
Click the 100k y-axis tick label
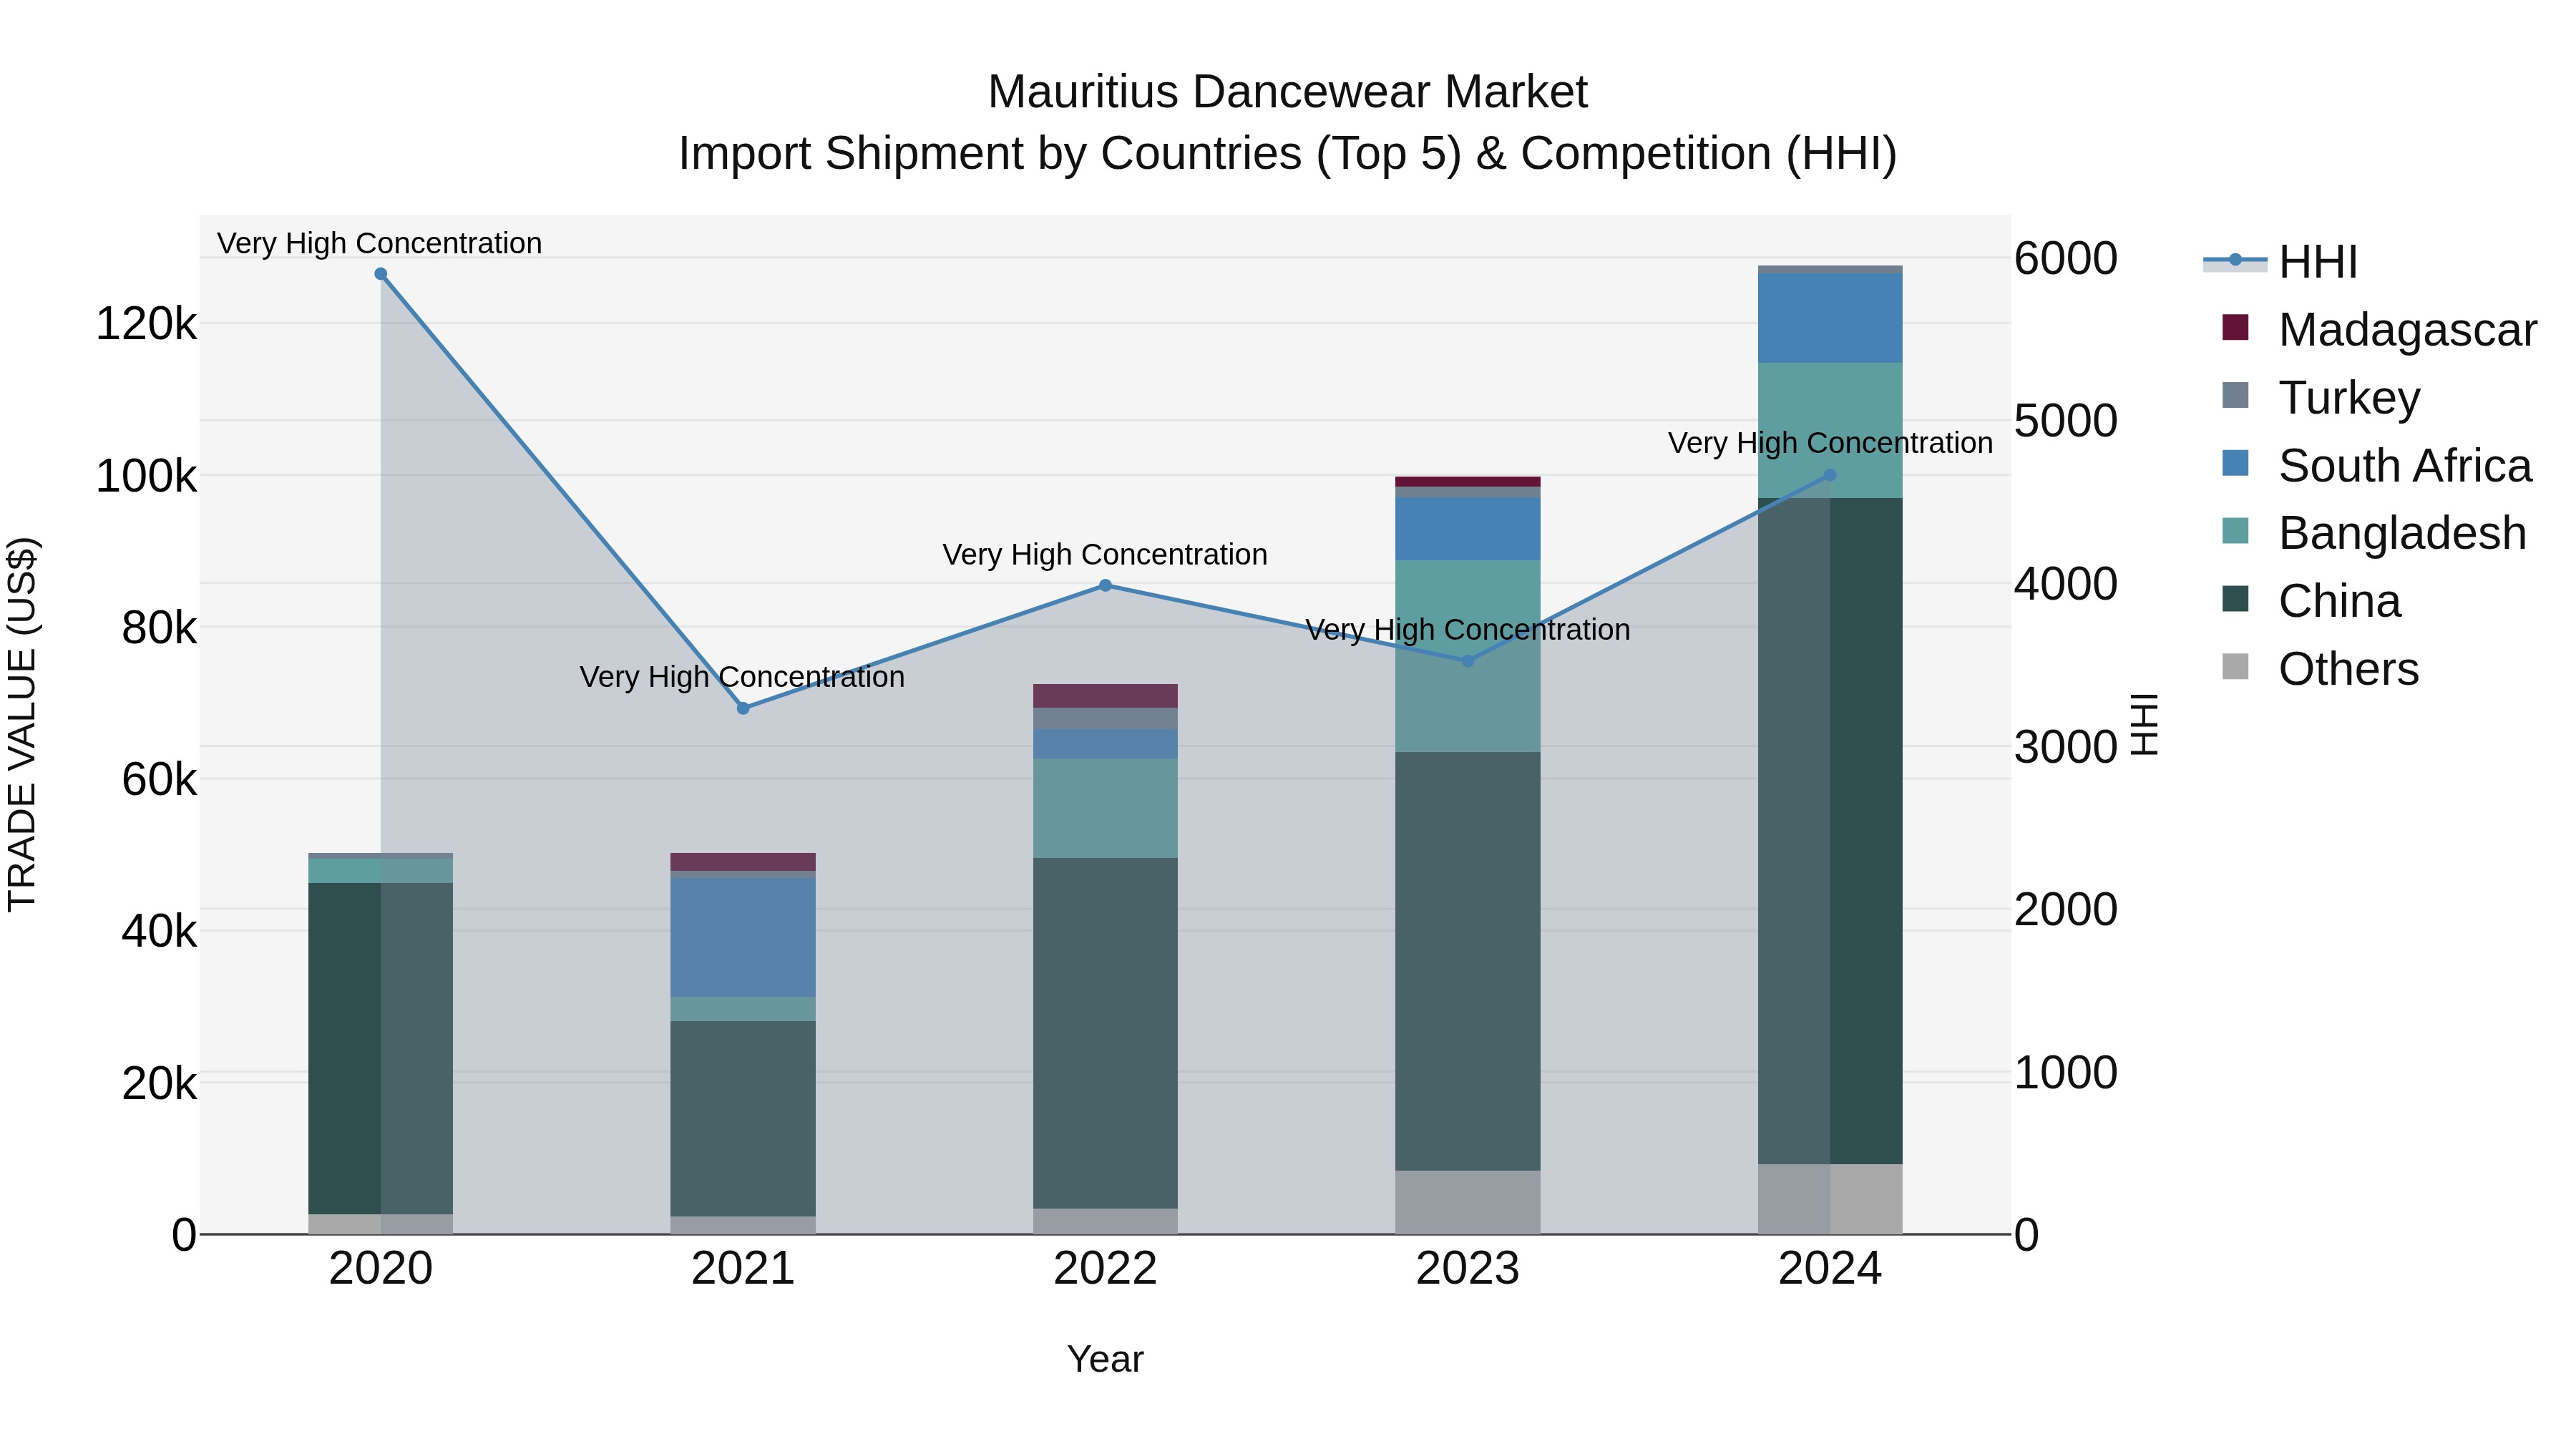[146, 476]
